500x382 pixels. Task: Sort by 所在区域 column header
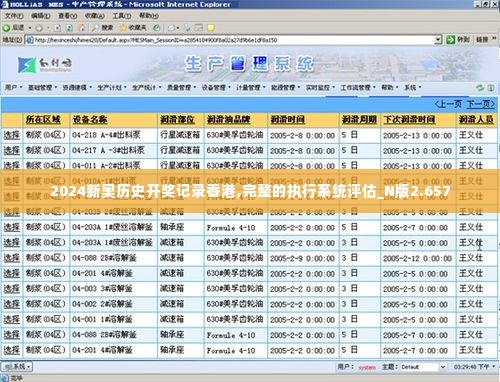[x=43, y=119]
